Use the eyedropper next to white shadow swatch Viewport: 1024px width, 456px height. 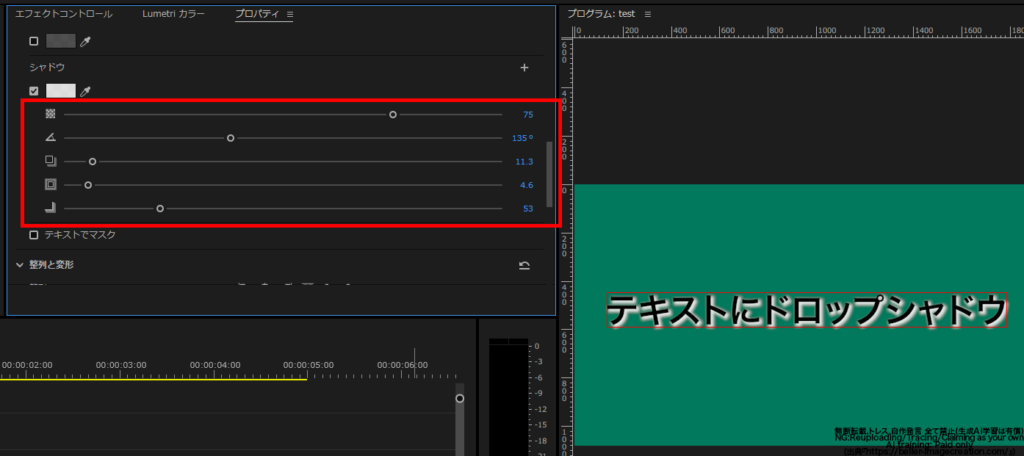[85, 91]
